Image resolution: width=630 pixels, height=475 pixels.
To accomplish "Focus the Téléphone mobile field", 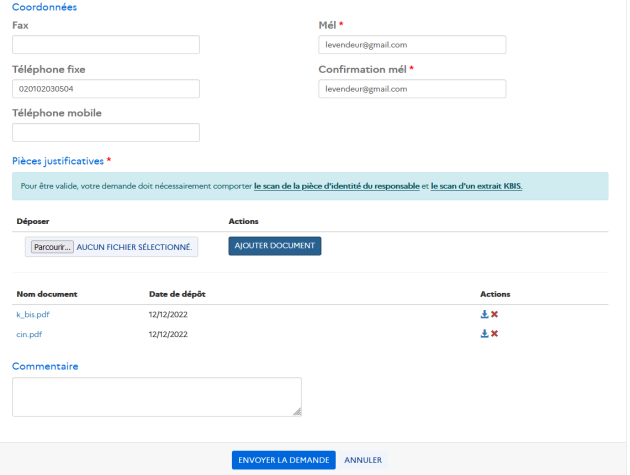I will coord(106,133).
